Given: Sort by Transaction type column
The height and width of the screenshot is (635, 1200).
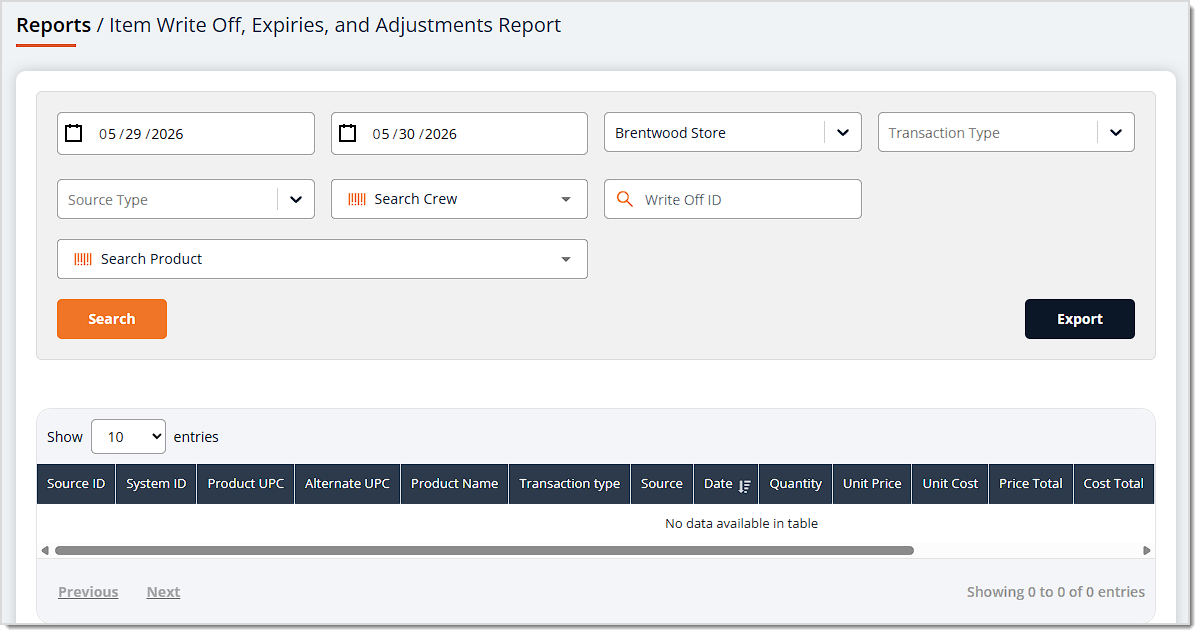Looking at the screenshot, I should point(570,484).
